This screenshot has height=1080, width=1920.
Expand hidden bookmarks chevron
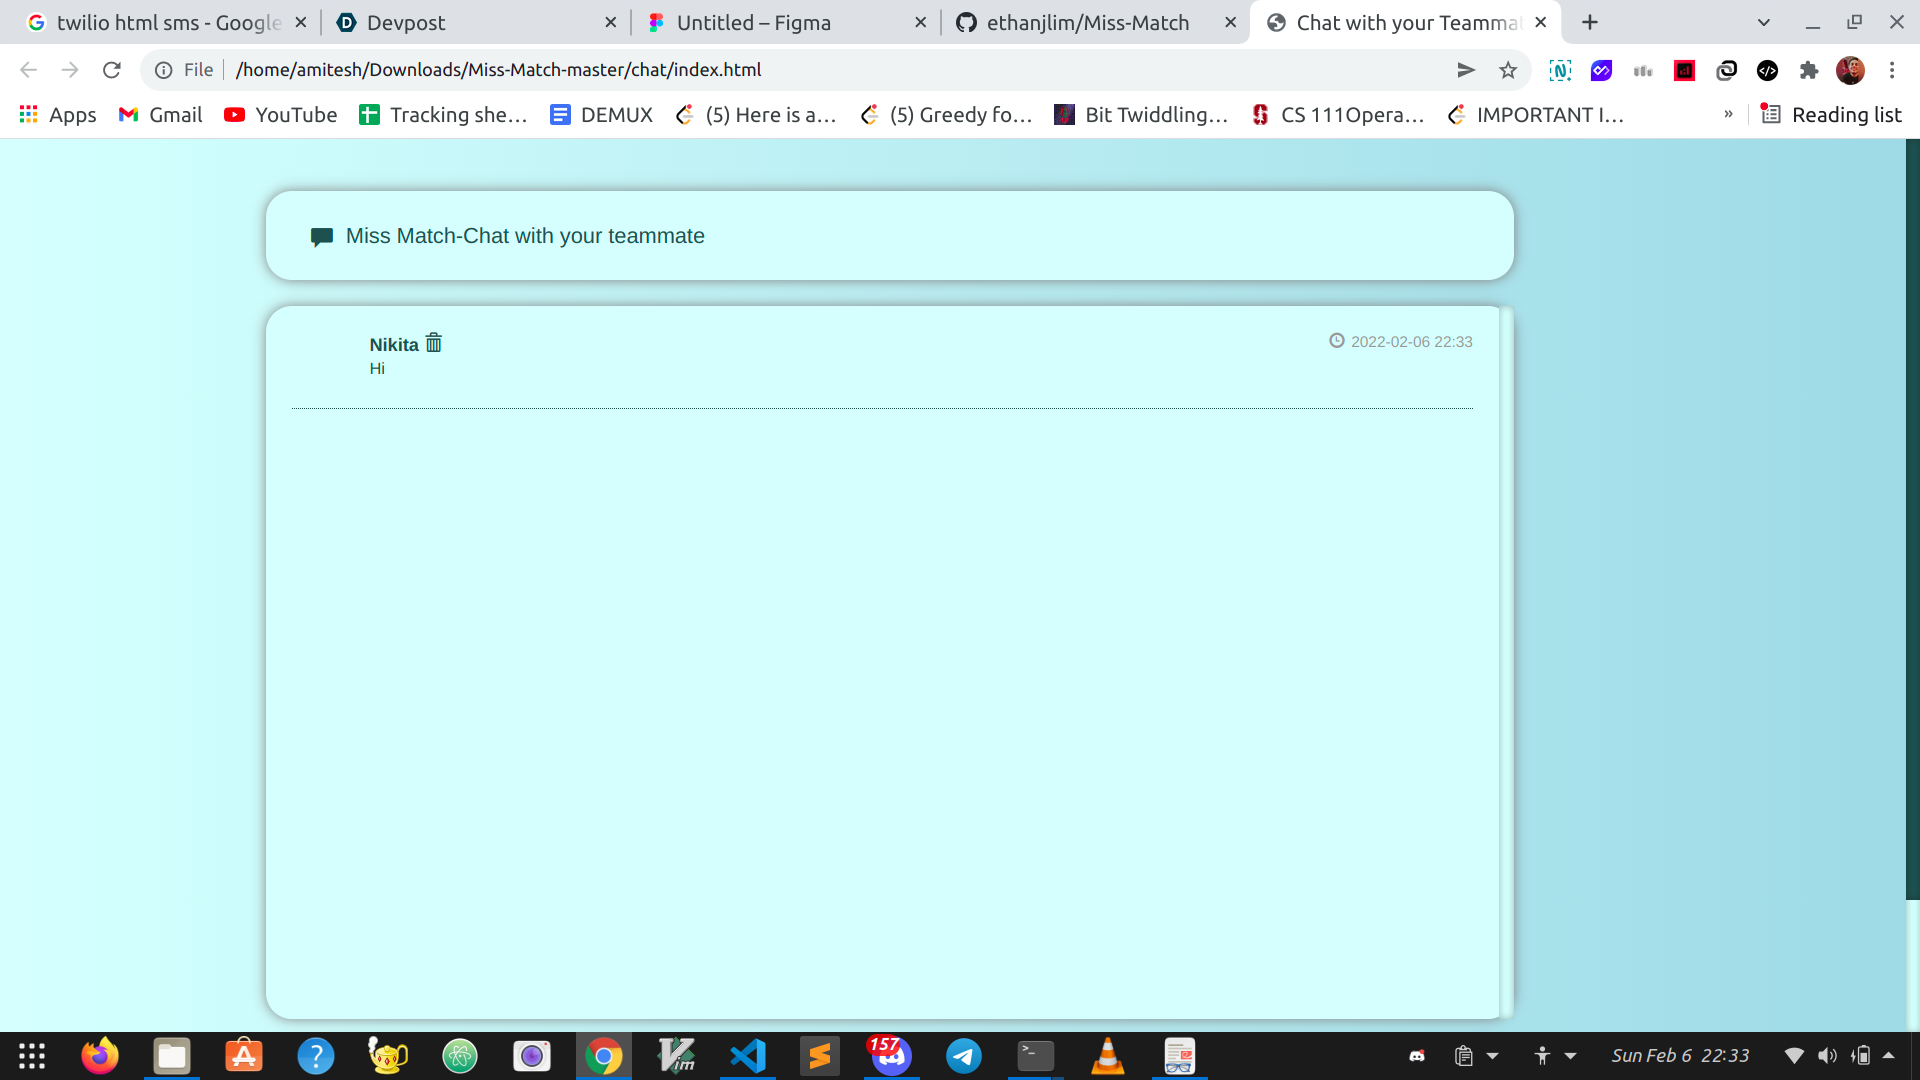(1728, 115)
